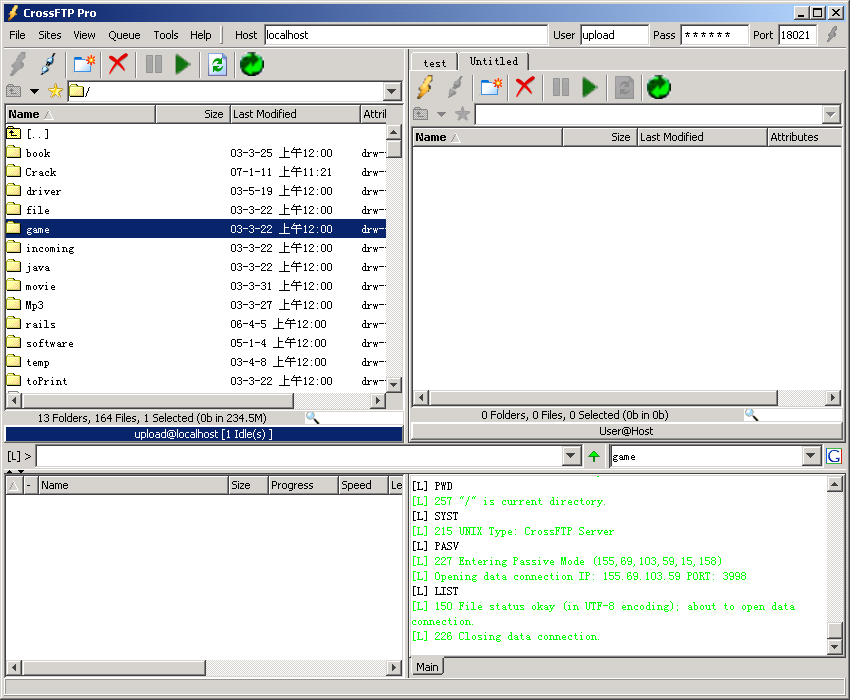Select the software folder
850x700 pixels.
[x=196, y=343]
